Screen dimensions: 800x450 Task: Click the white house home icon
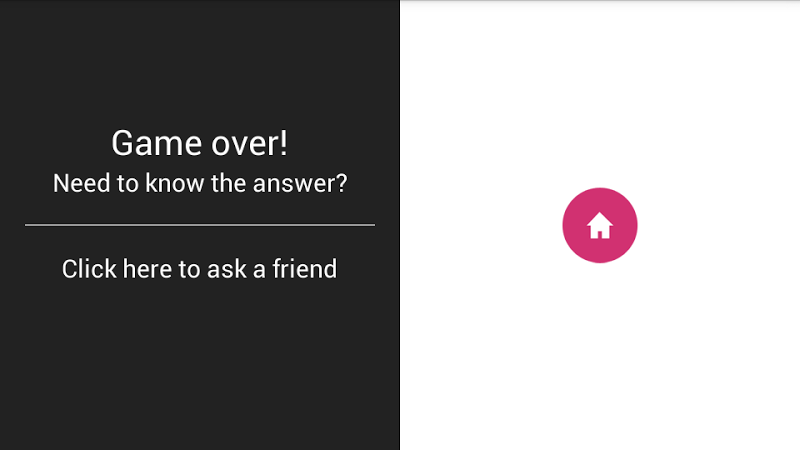point(599,226)
